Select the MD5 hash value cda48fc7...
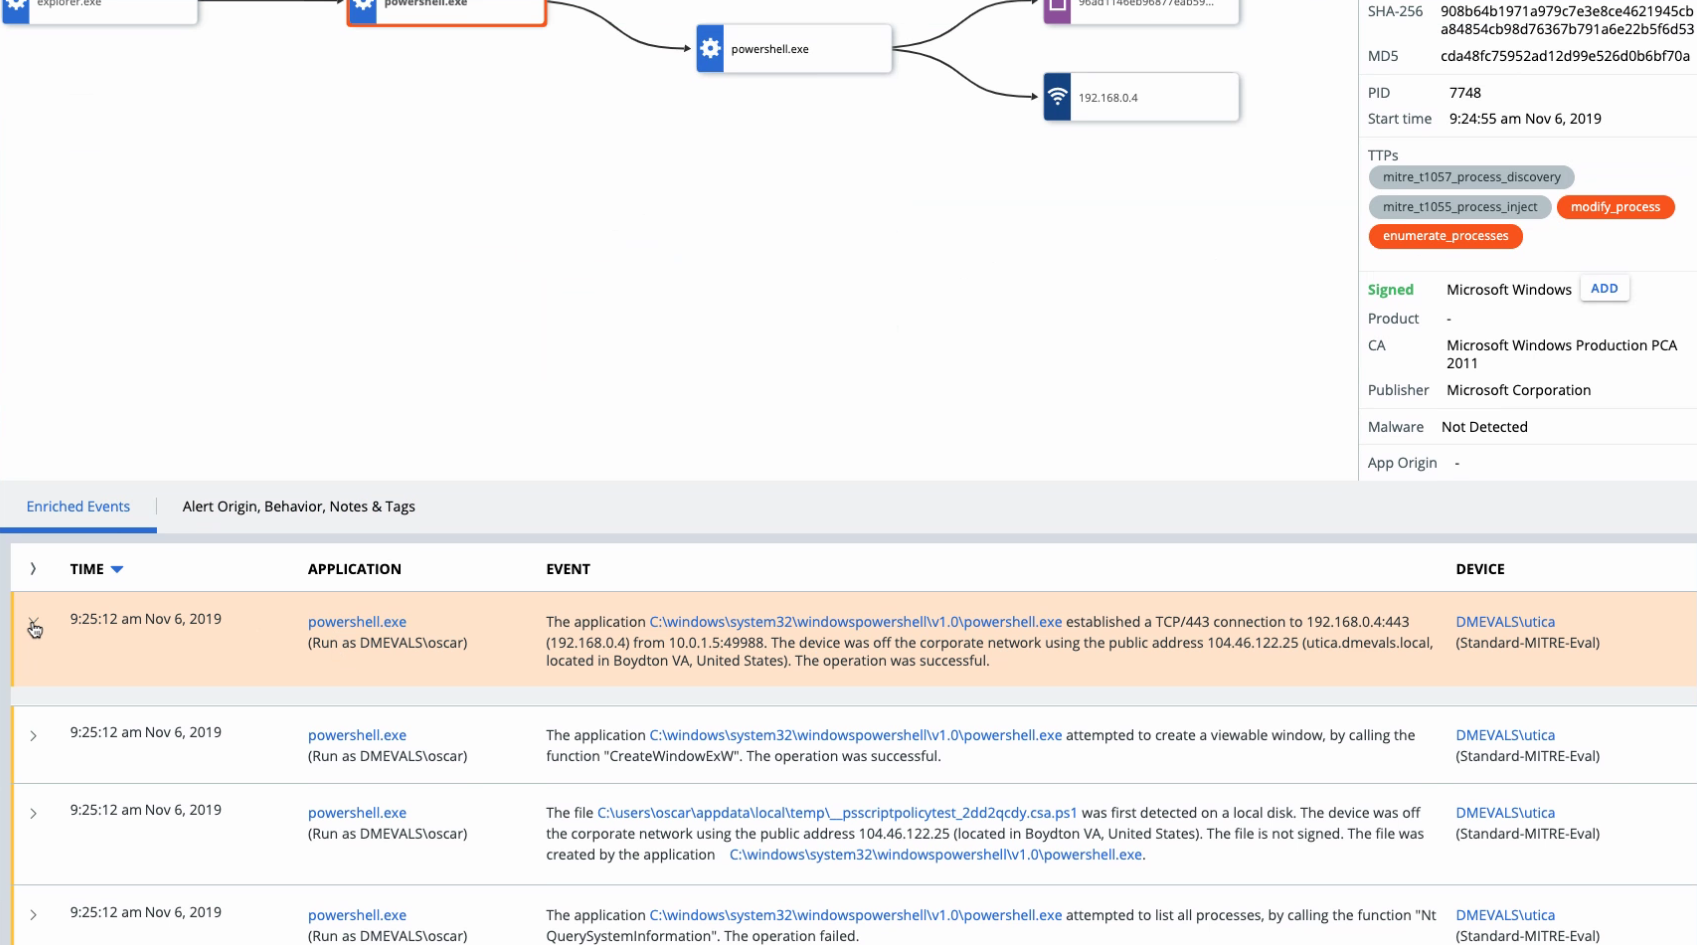The width and height of the screenshot is (1697, 945). pyautogui.click(x=1565, y=56)
